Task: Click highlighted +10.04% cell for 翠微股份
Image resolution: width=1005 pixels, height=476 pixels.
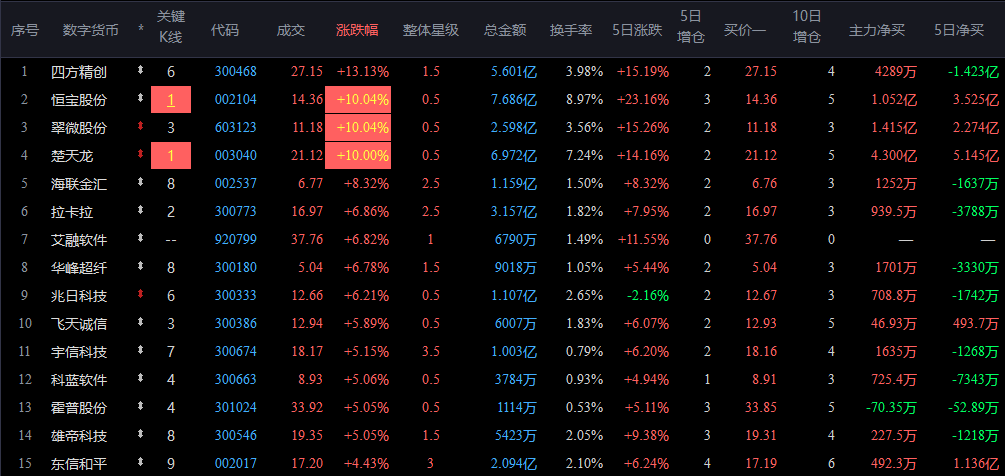Action: (358, 127)
